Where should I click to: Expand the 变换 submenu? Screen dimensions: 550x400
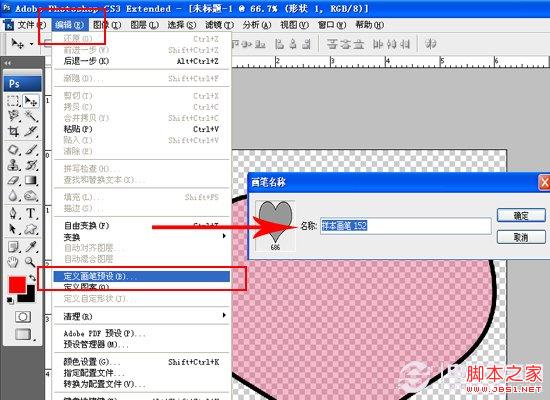141,237
